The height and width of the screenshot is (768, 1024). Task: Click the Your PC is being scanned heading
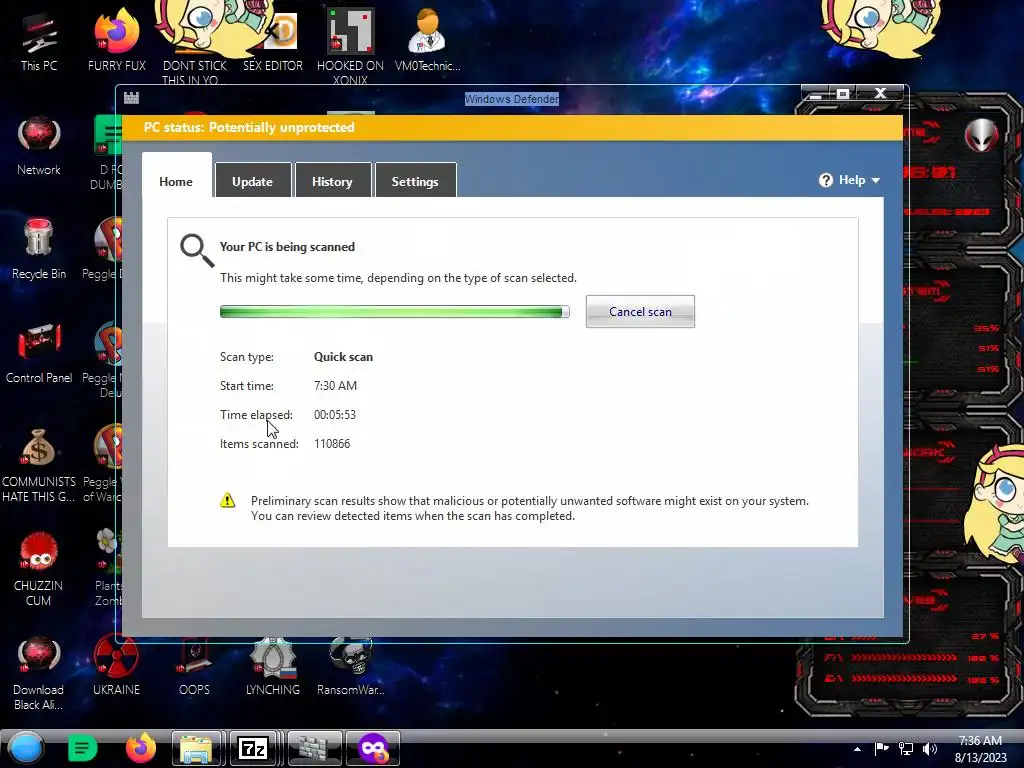tap(287, 247)
